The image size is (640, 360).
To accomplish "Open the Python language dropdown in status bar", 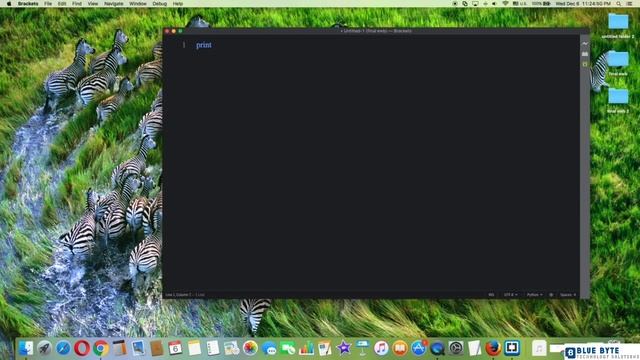I will click(x=534, y=294).
